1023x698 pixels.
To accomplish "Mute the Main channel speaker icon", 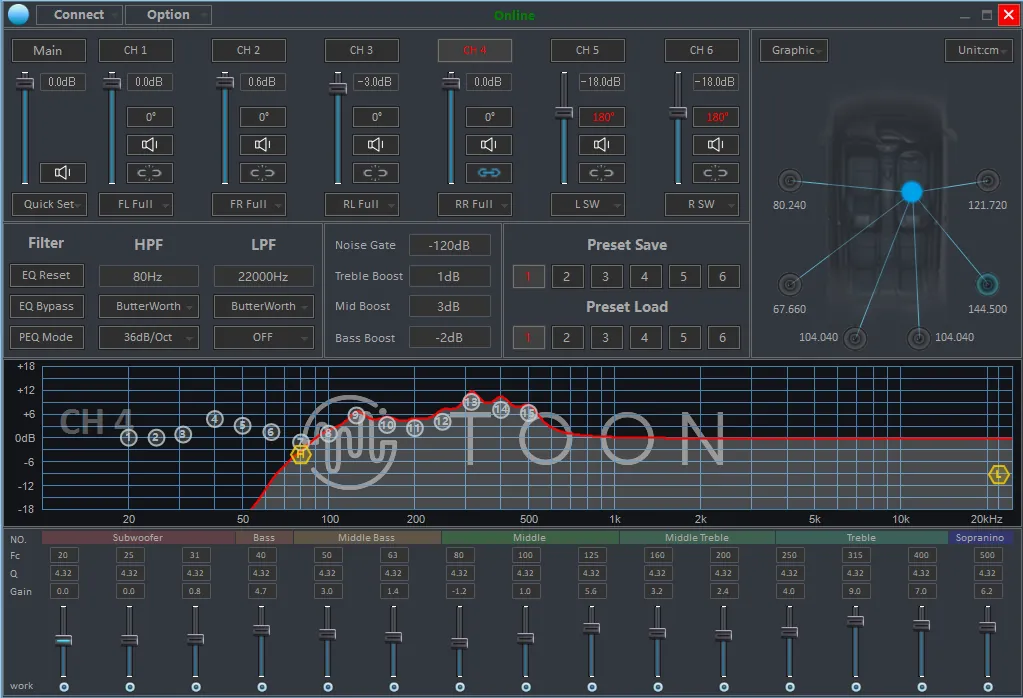I will tap(62, 173).
